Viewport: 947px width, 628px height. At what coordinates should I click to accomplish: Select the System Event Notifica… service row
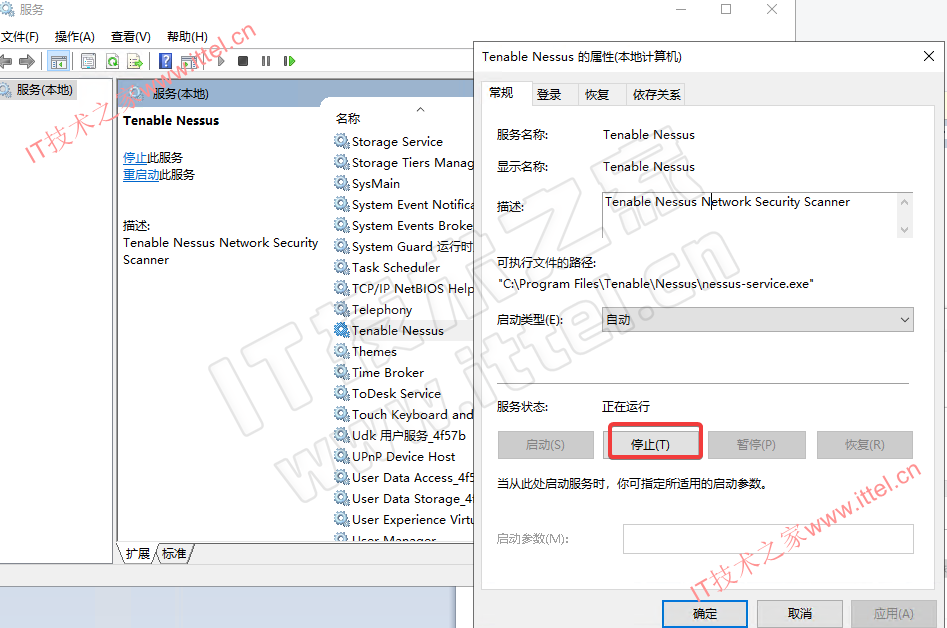(x=404, y=204)
